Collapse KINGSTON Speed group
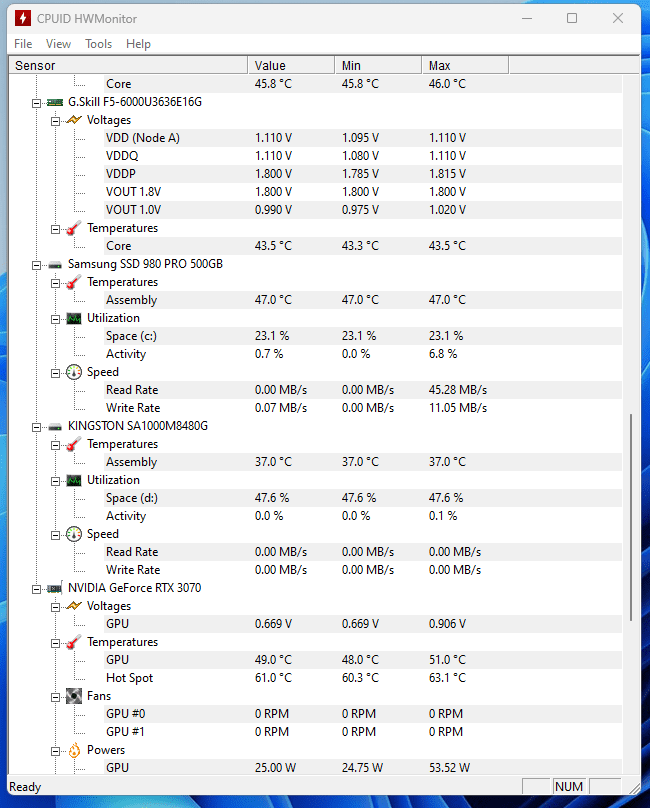Viewport: 650px width, 808px height. pyautogui.click(x=55, y=535)
